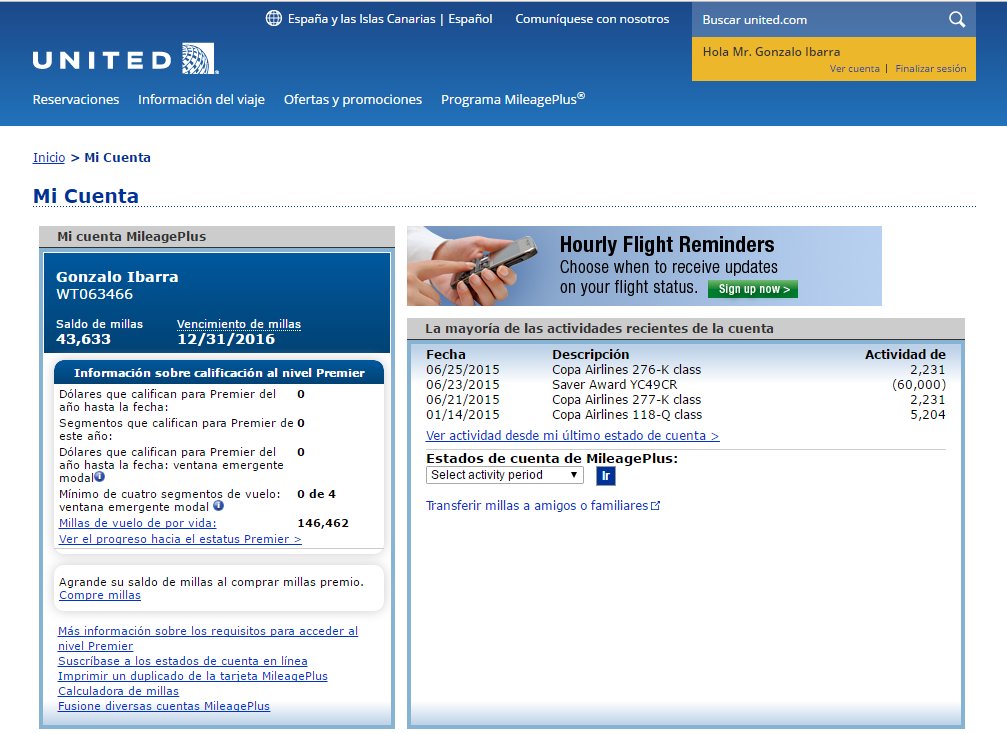Click the 'Información sobre calificación al nivel Premier' header
The height and width of the screenshot is (734, 1007).
click(219, 372)
